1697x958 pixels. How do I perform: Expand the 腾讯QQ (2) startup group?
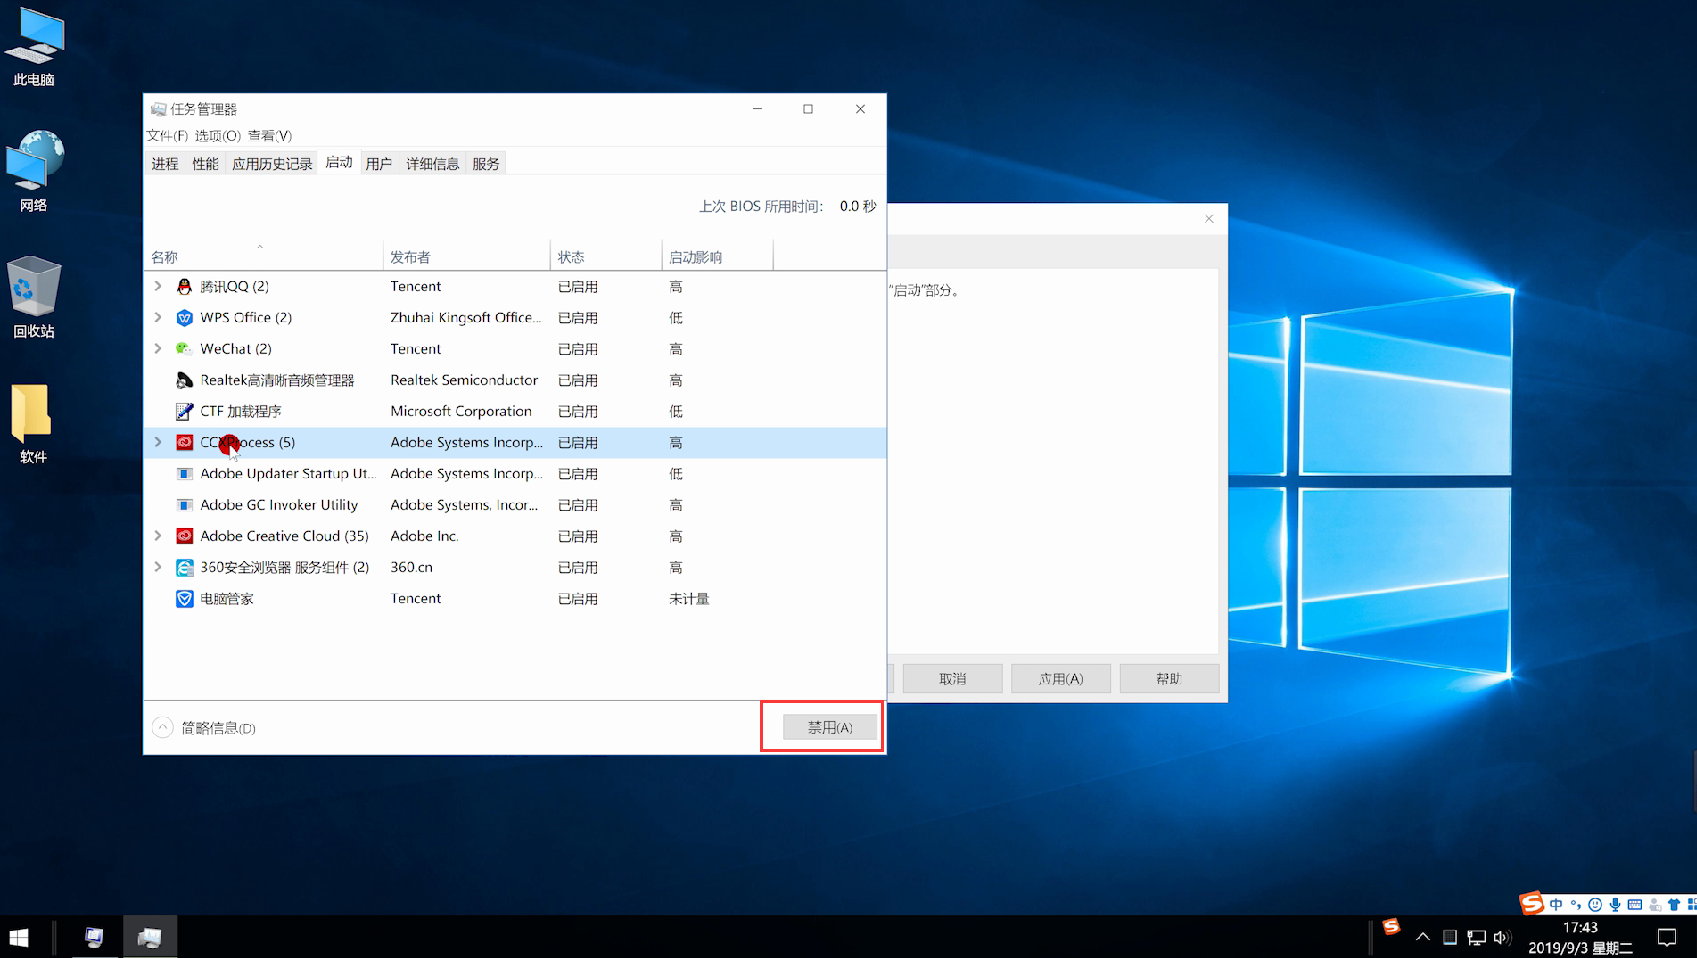point(158,286)
